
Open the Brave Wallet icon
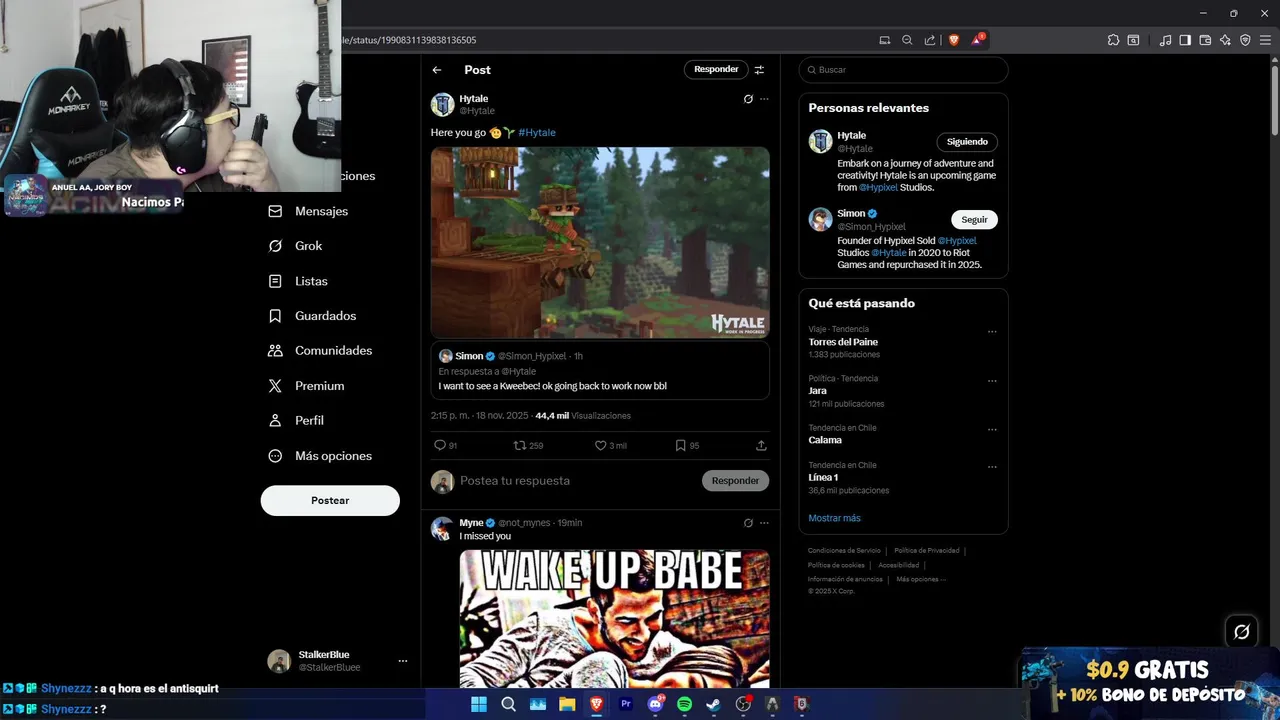(x=1205, y=40)
